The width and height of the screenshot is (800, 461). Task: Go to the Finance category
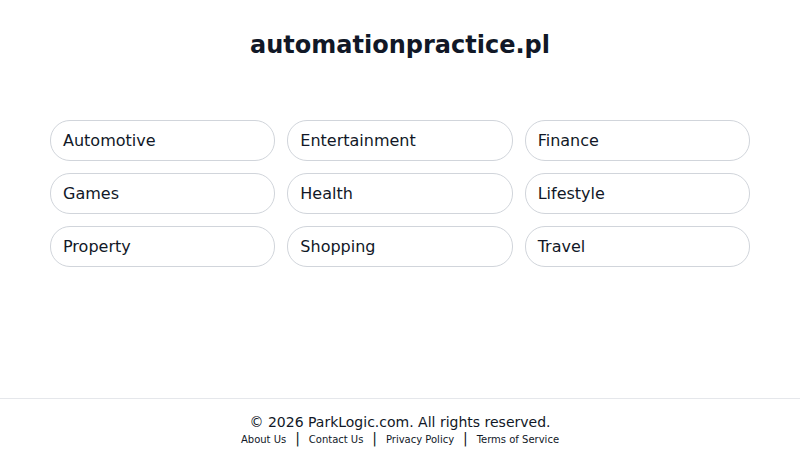click(637, 141)
